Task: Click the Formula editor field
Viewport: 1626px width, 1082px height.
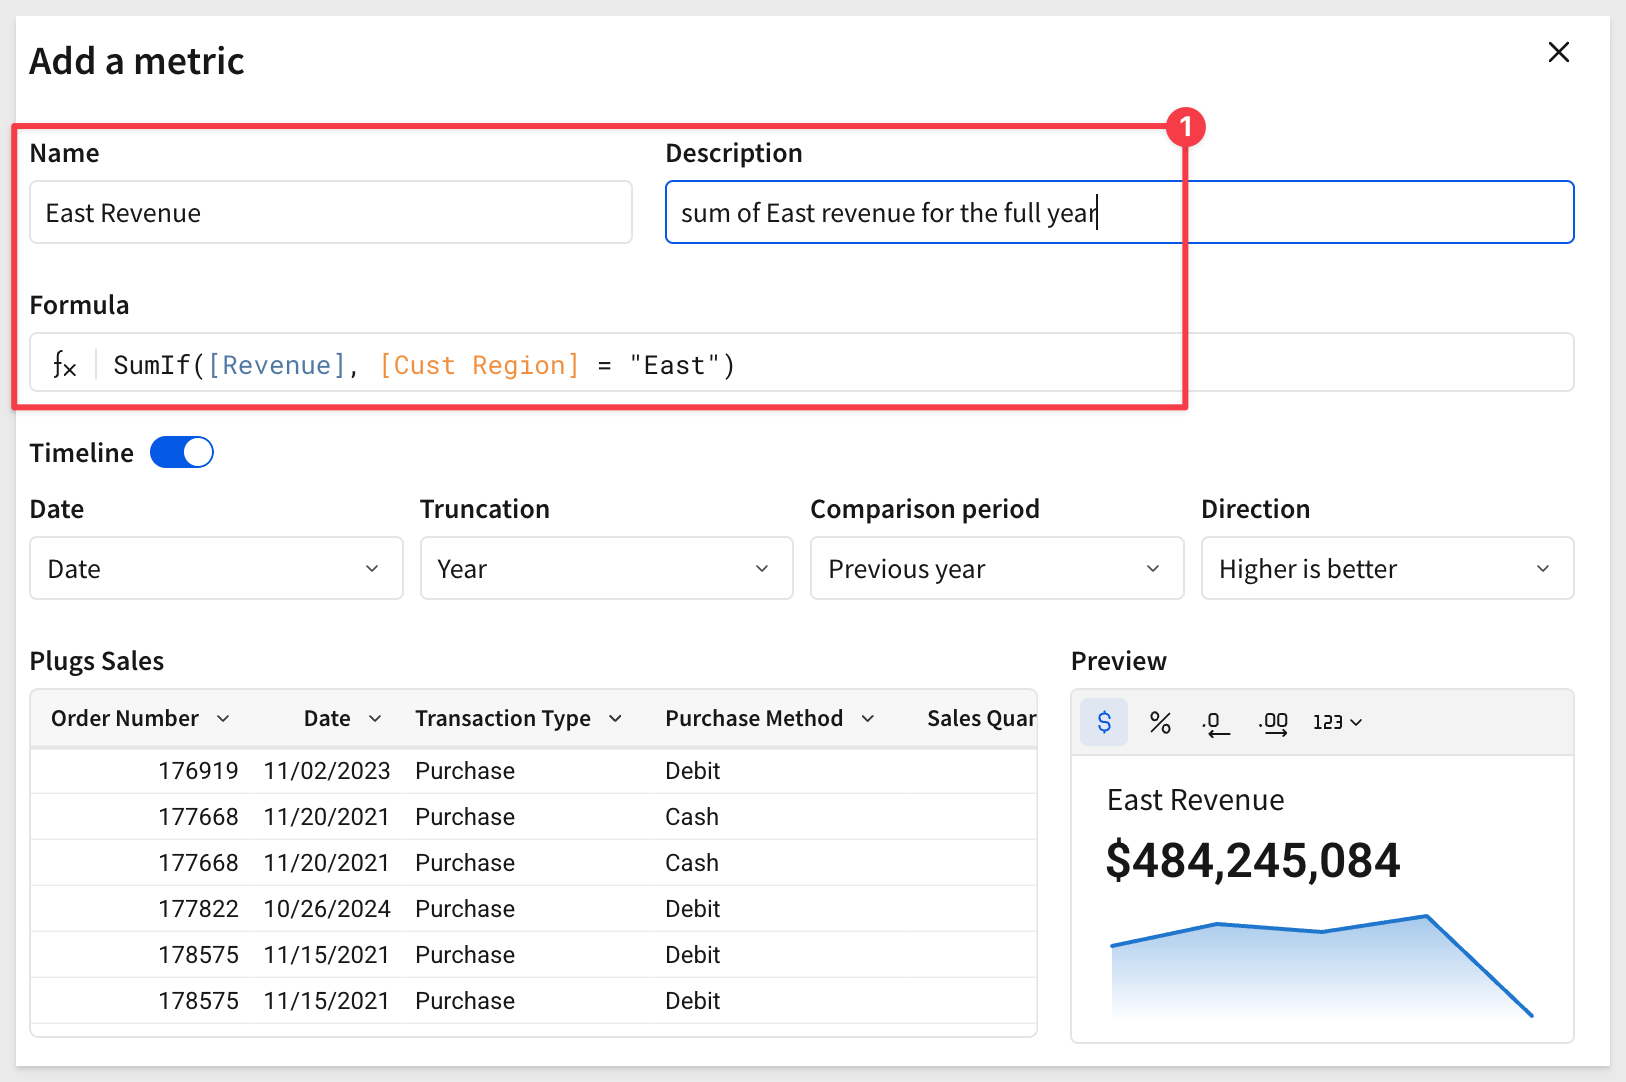Action: [x=802, y=362]
